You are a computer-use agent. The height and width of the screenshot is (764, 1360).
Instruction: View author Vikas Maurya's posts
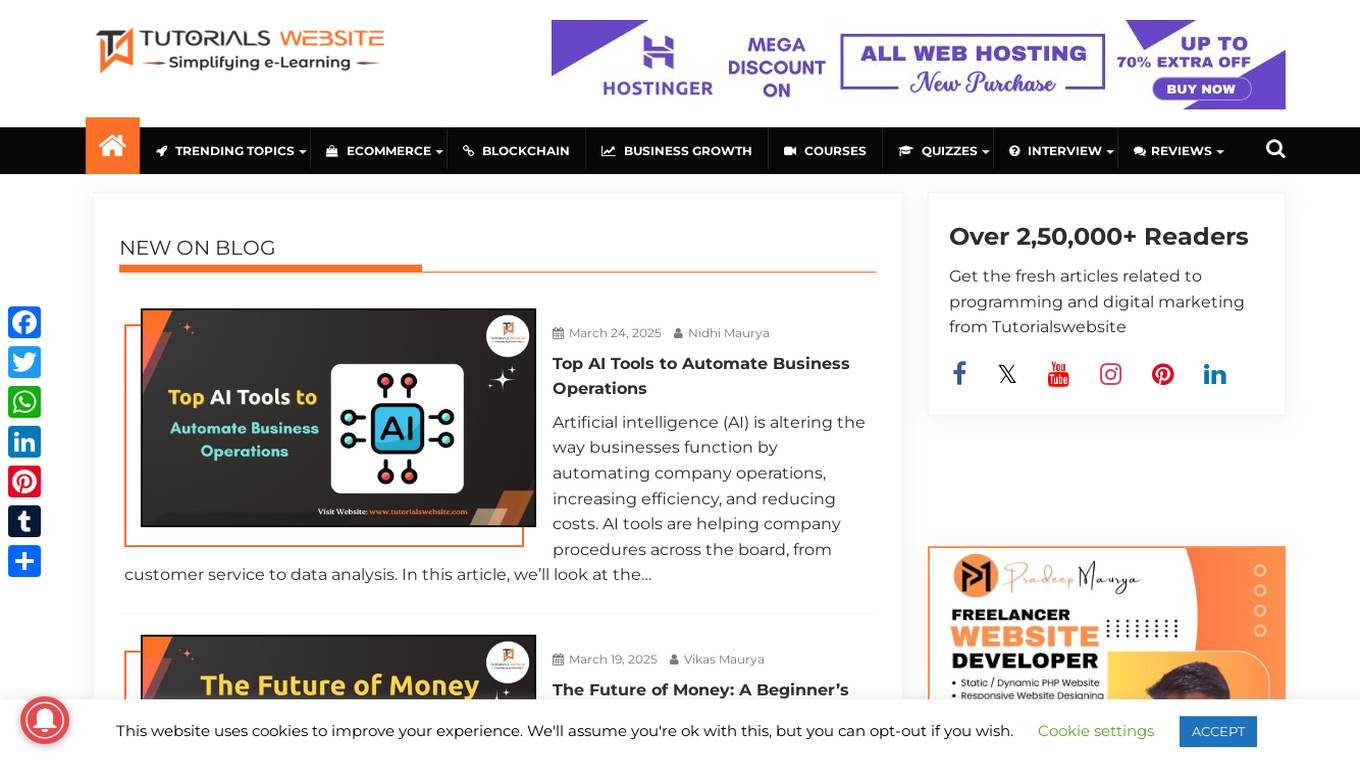click(x=723, y=659)
